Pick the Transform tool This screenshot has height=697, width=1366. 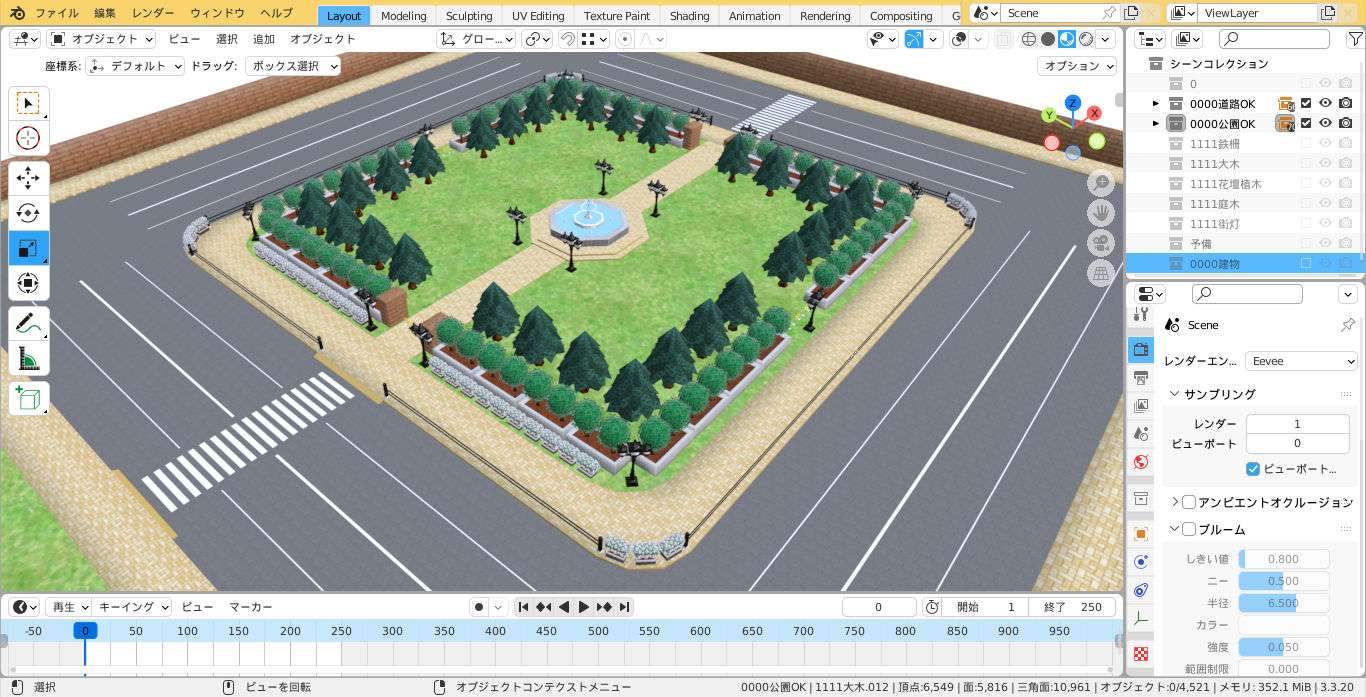click(28, 283)
